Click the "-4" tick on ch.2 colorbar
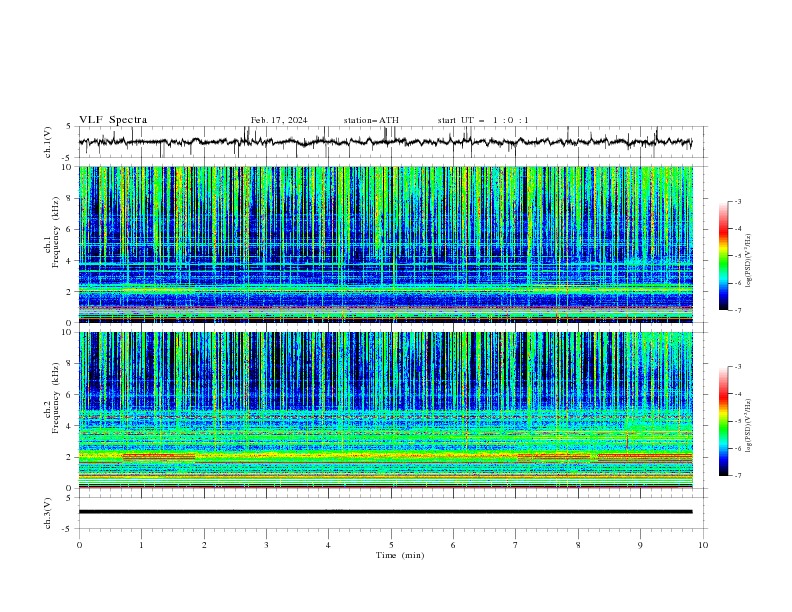792x612 pixels. (737, 394)
